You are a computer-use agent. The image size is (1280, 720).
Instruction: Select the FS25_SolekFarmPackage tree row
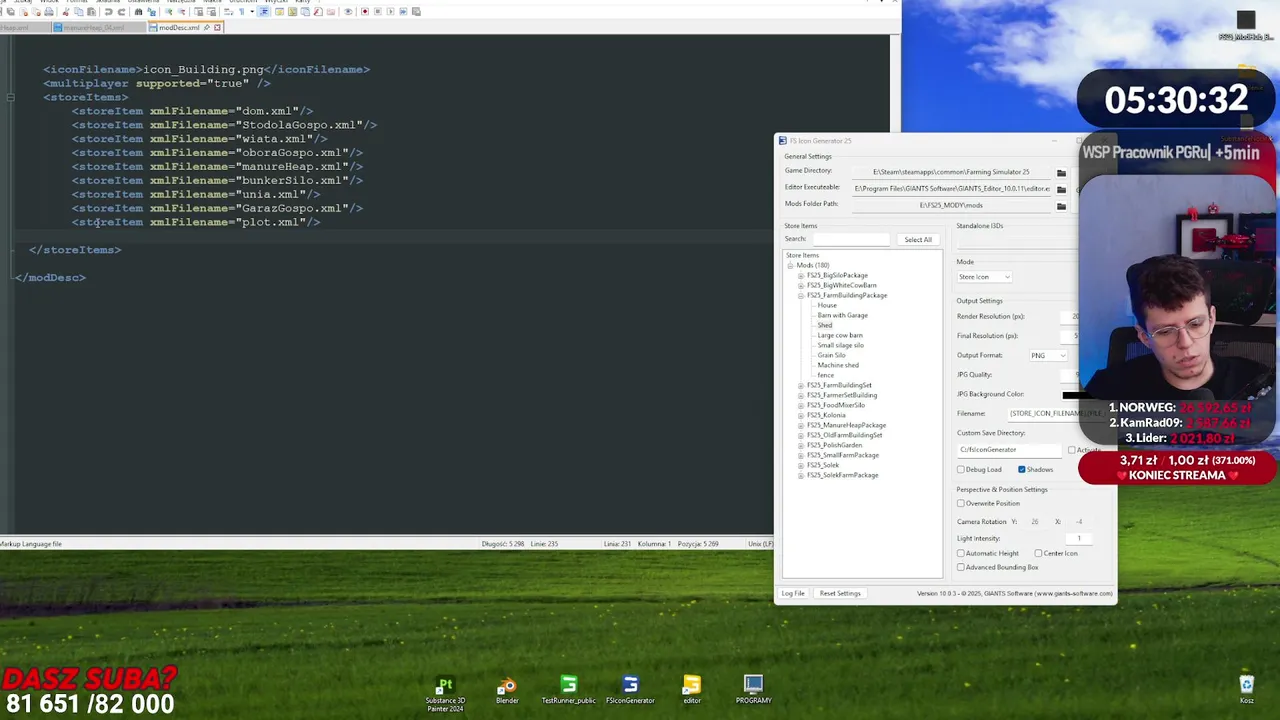click(842, 475)
